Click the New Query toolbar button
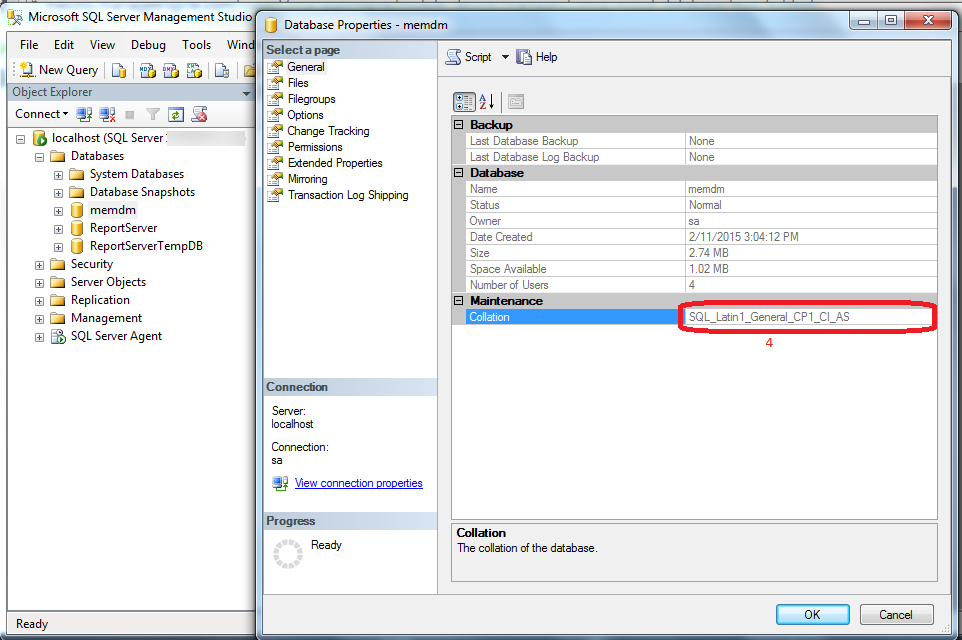 click(58, 70)
